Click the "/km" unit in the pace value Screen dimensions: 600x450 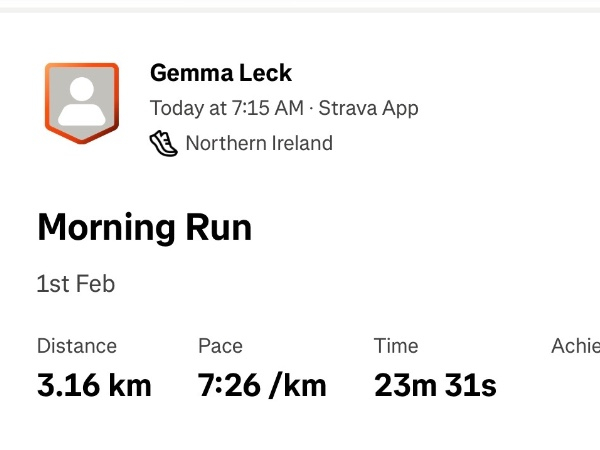pyautogui.click(x=296, y=385)
